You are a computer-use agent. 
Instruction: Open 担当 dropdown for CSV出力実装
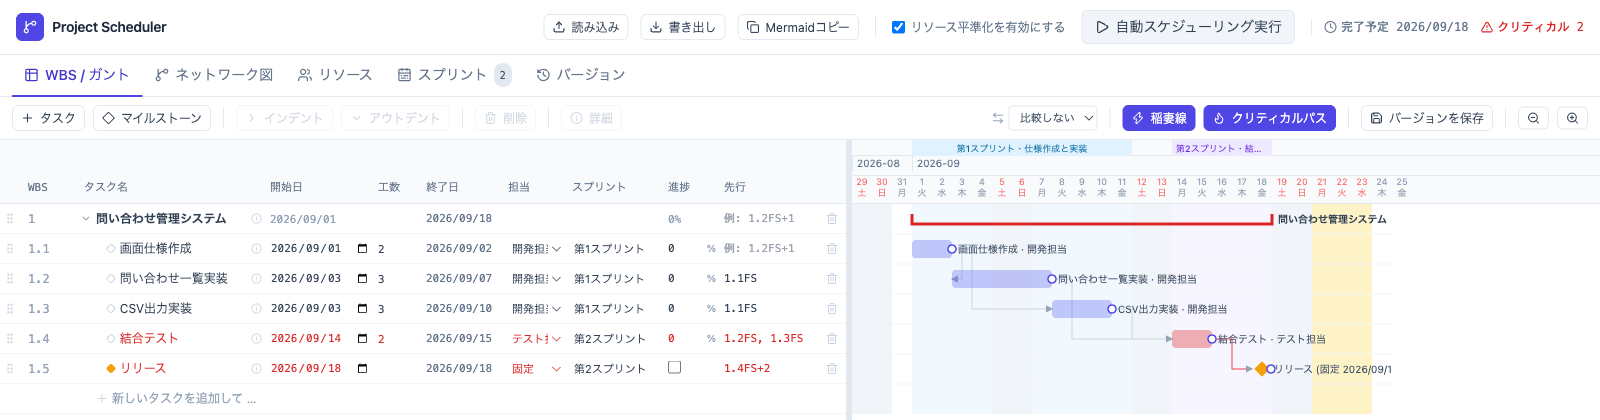point(536,309)
